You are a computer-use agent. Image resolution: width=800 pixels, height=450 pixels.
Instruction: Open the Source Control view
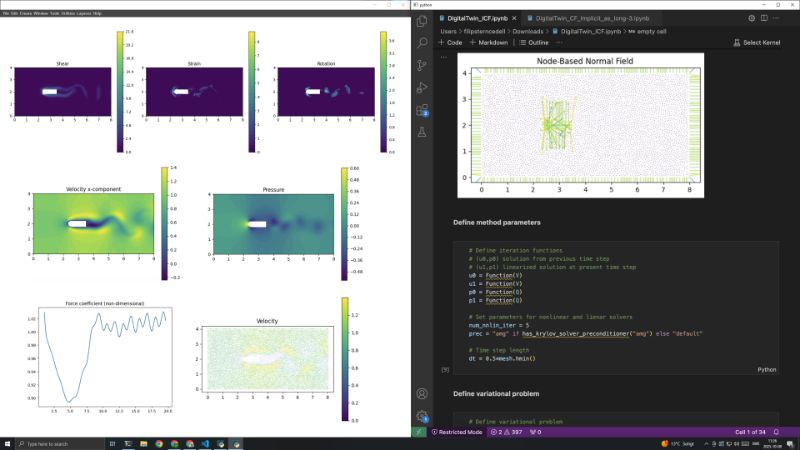click(422, 65)
